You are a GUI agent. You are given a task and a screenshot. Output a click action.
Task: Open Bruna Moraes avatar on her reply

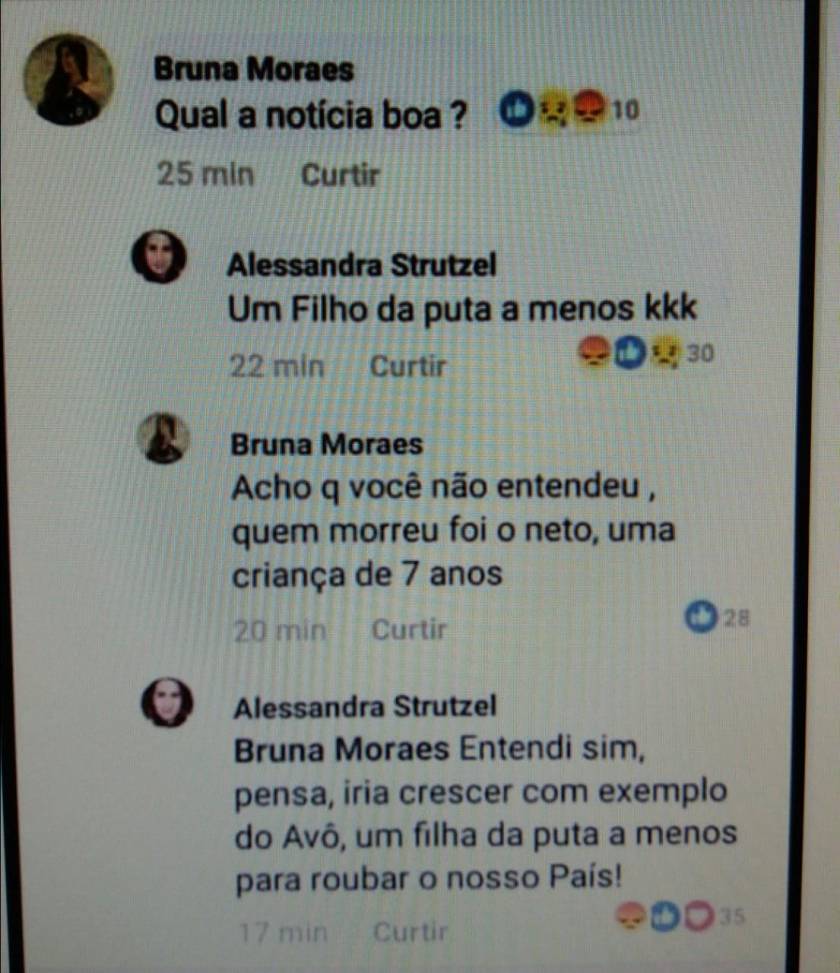point(163,438)
